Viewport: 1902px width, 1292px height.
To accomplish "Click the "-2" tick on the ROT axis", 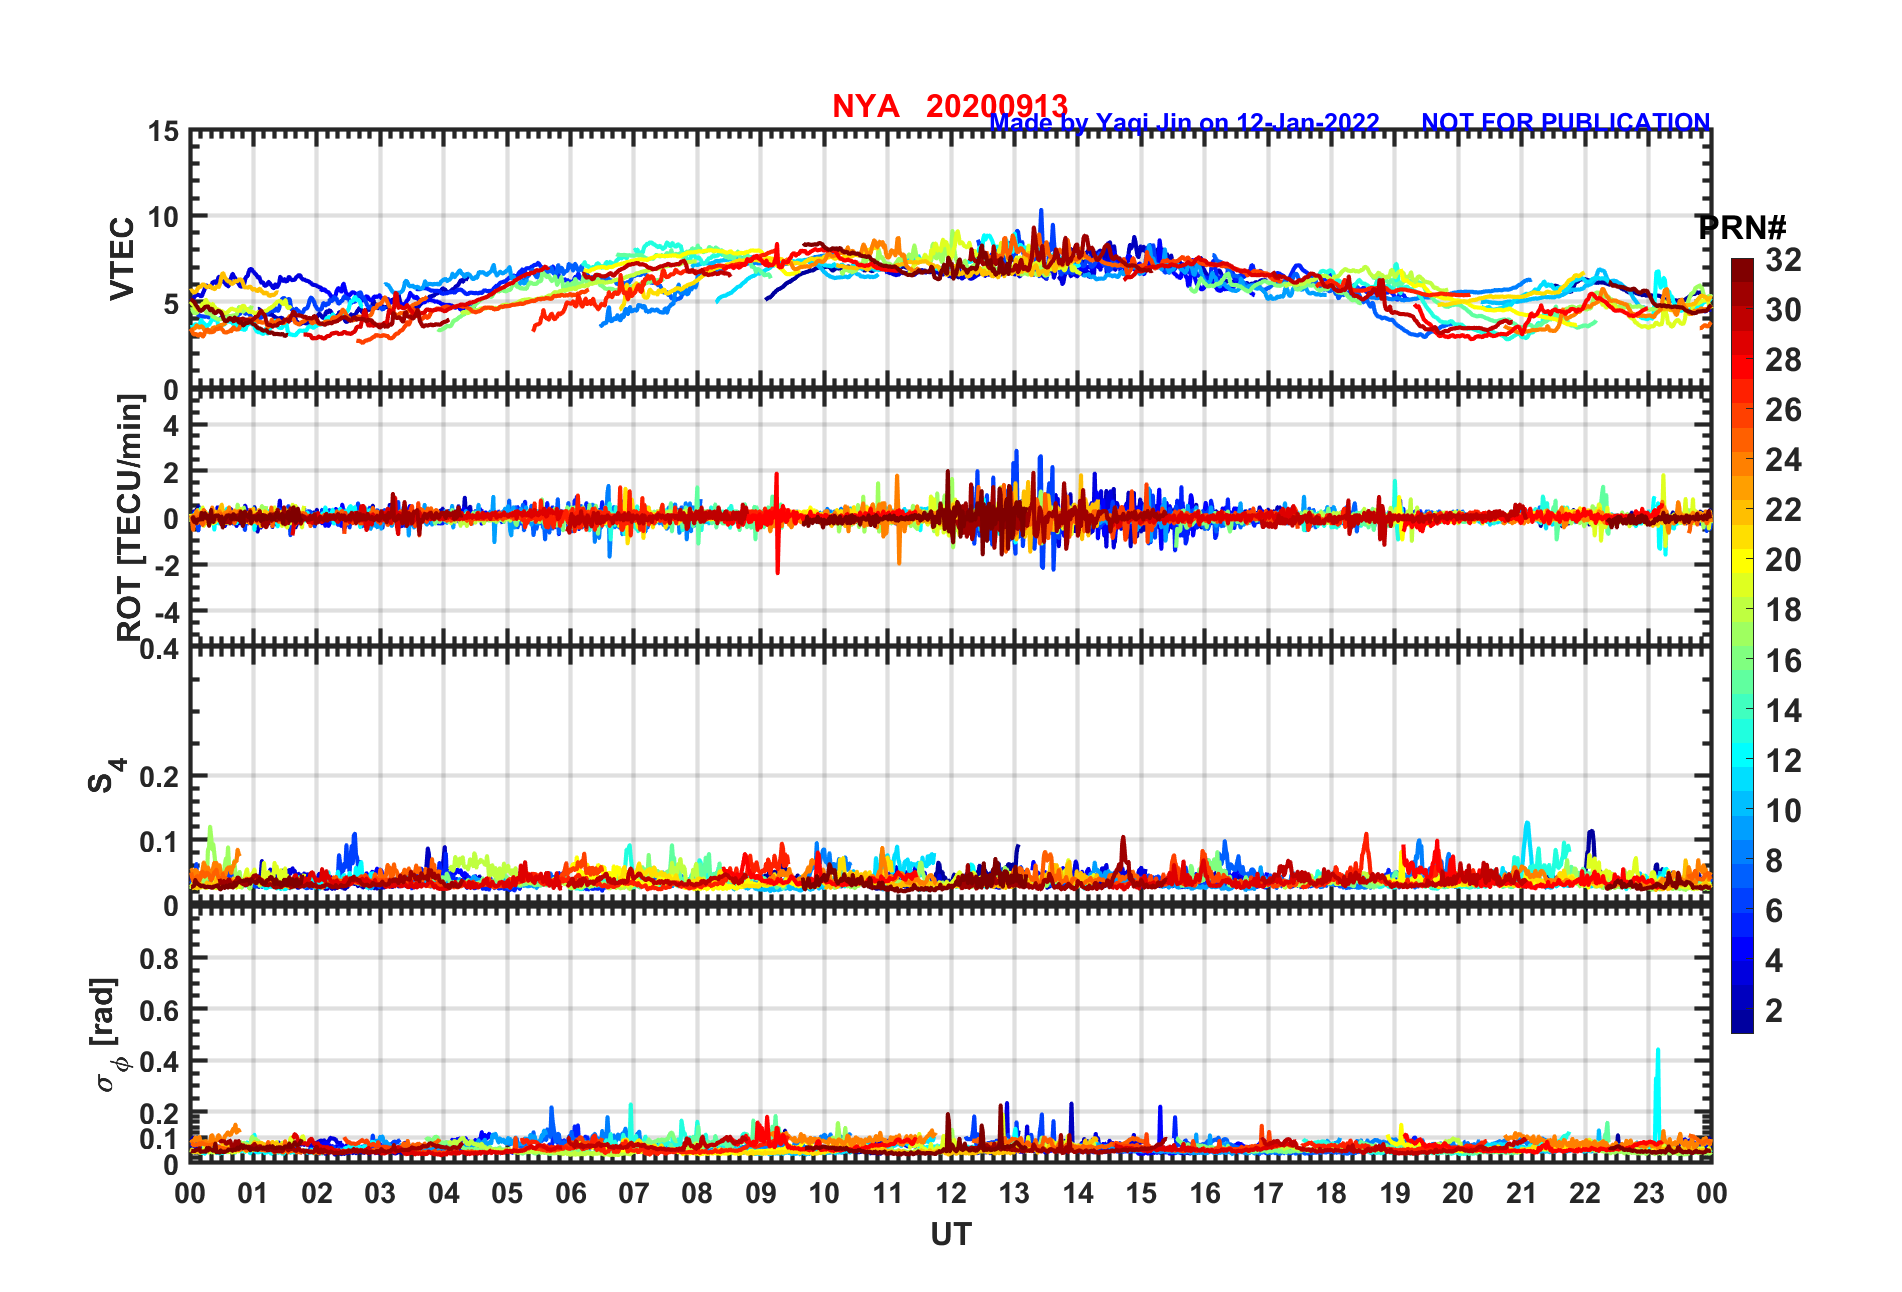I will click(166, 565).
